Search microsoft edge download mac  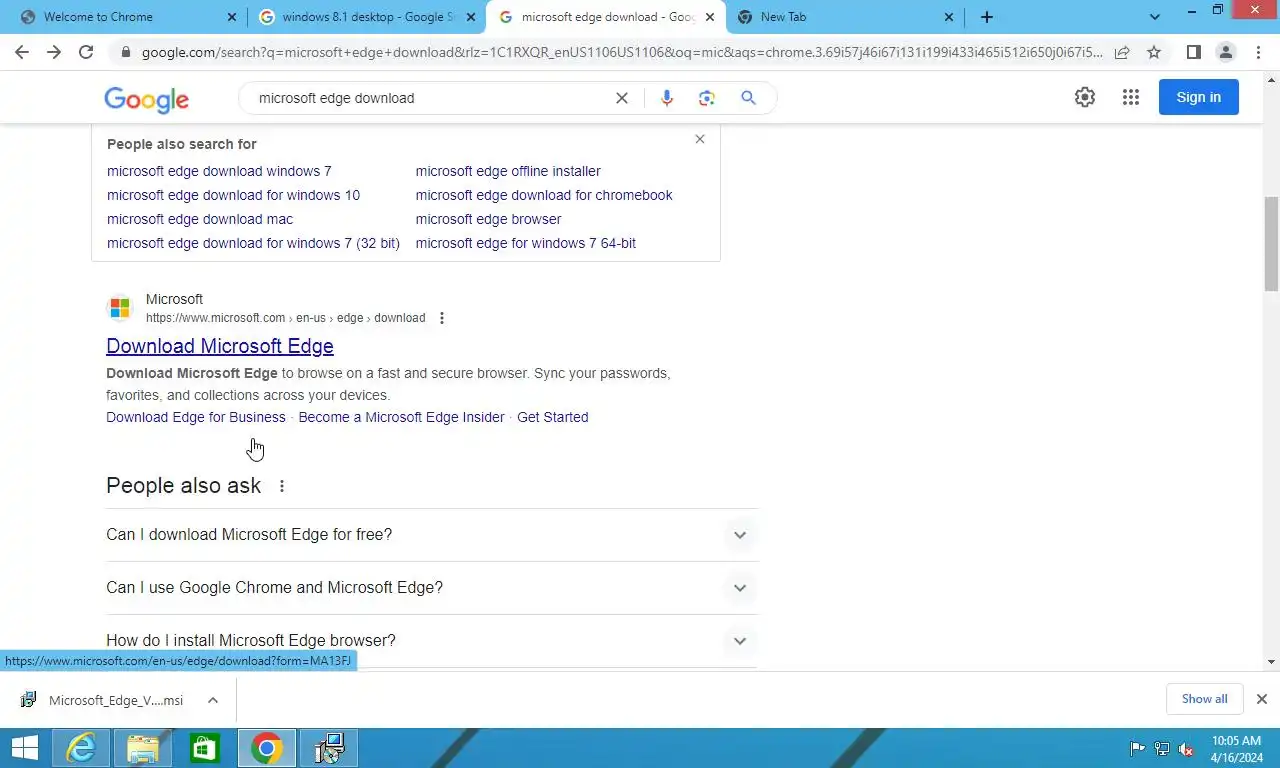[200, 219]
